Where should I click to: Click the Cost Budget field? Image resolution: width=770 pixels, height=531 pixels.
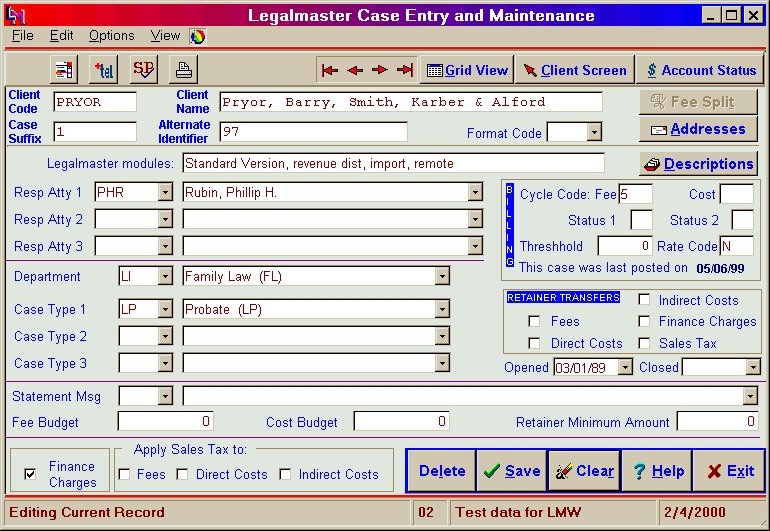pyautogui.click(x=401, y=421)
